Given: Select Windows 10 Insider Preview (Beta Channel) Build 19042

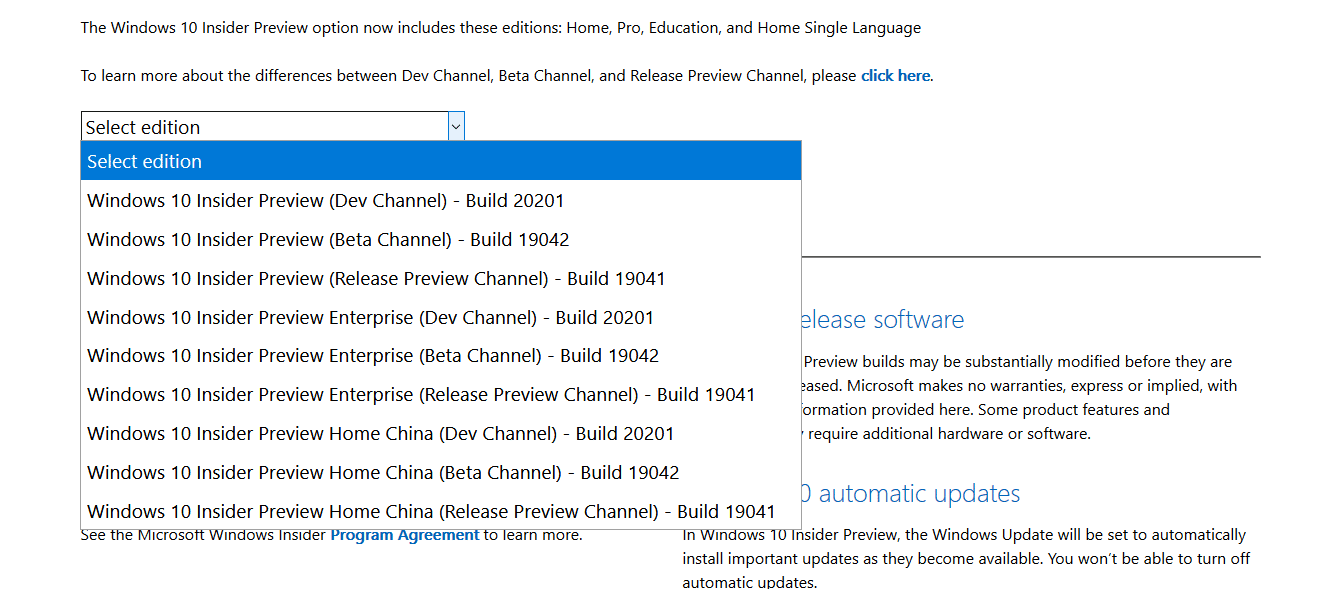Looking at the screenshot, I should coord(441,239).
